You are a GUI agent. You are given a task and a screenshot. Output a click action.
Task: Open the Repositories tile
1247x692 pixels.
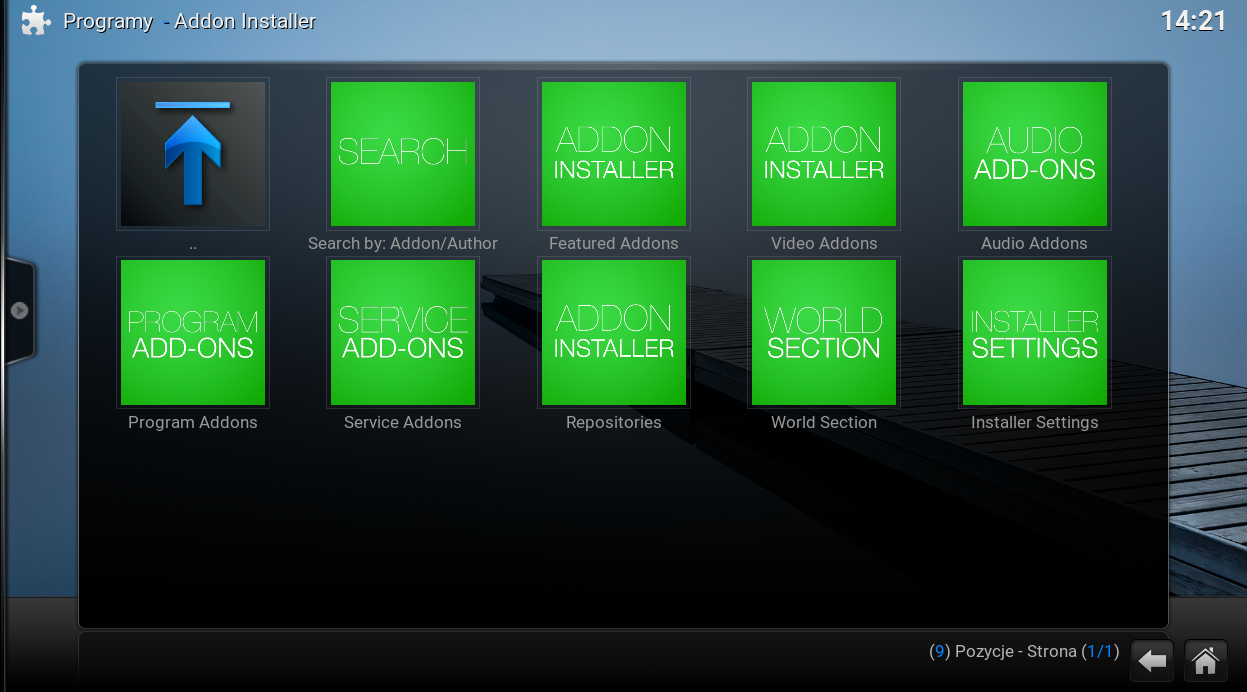pyautogui.click(x=614, y=333)
